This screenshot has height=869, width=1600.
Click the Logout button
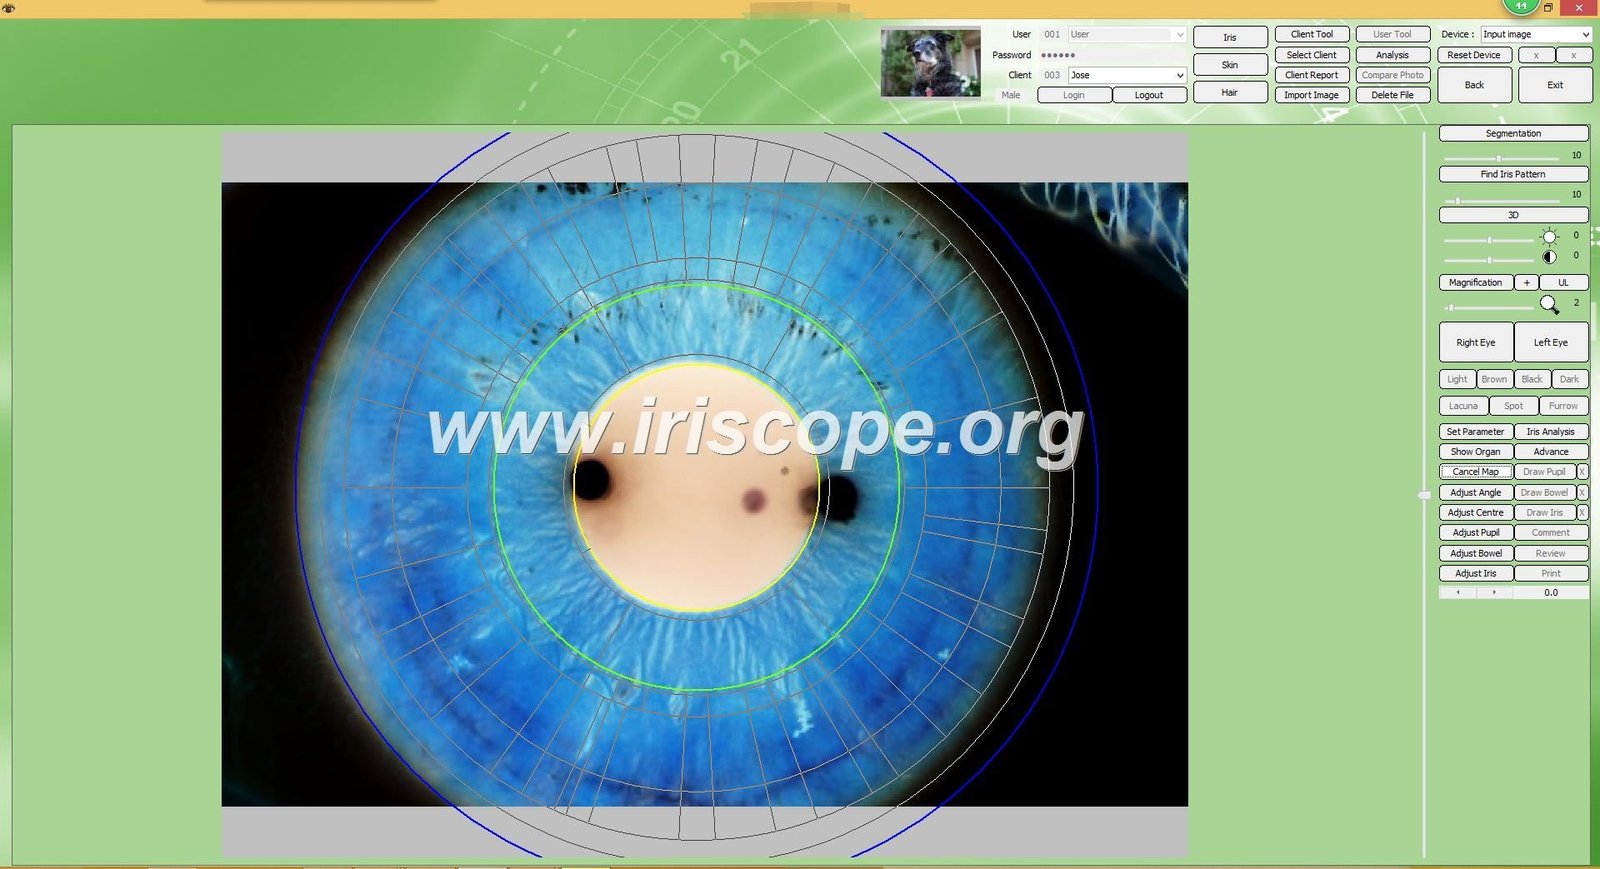pos(1149,95)
